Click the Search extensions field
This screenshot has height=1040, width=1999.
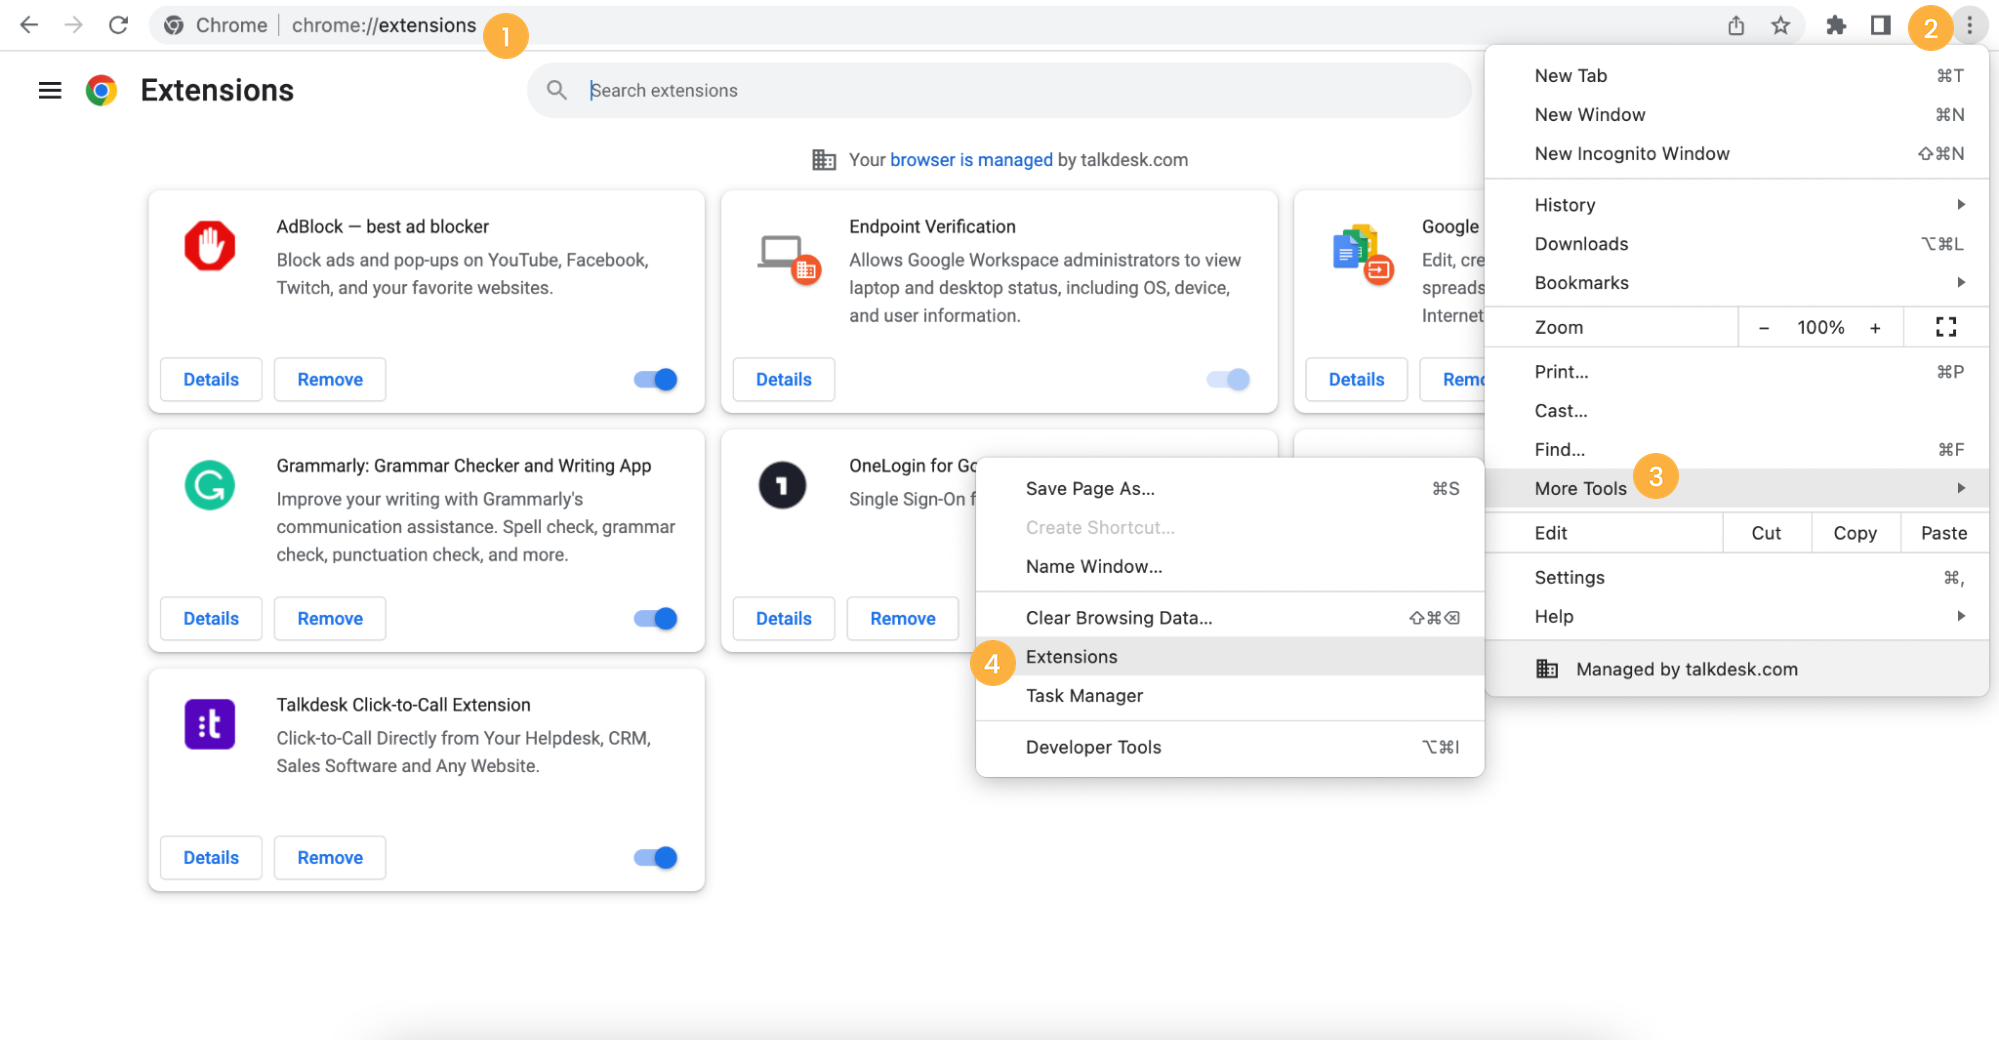tap(1000, 90)
